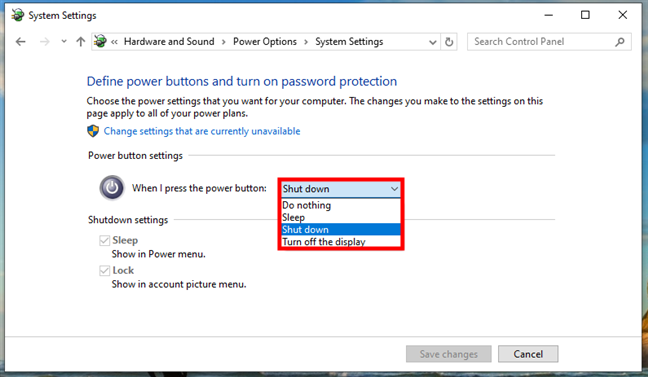Open Change settings that are currently unavailable
The height and width of the screenshot is (377, 648).
click(x=202, y=131)
